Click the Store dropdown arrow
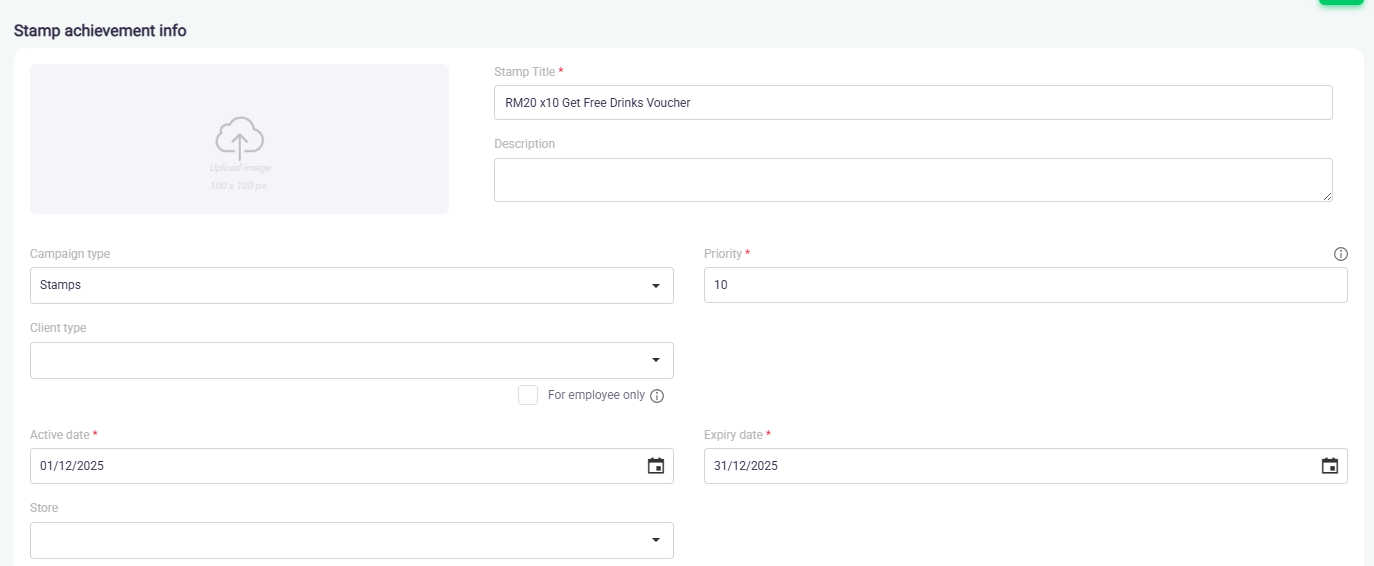The width and height of the screenshot is (1374, 566). [656, 540]
